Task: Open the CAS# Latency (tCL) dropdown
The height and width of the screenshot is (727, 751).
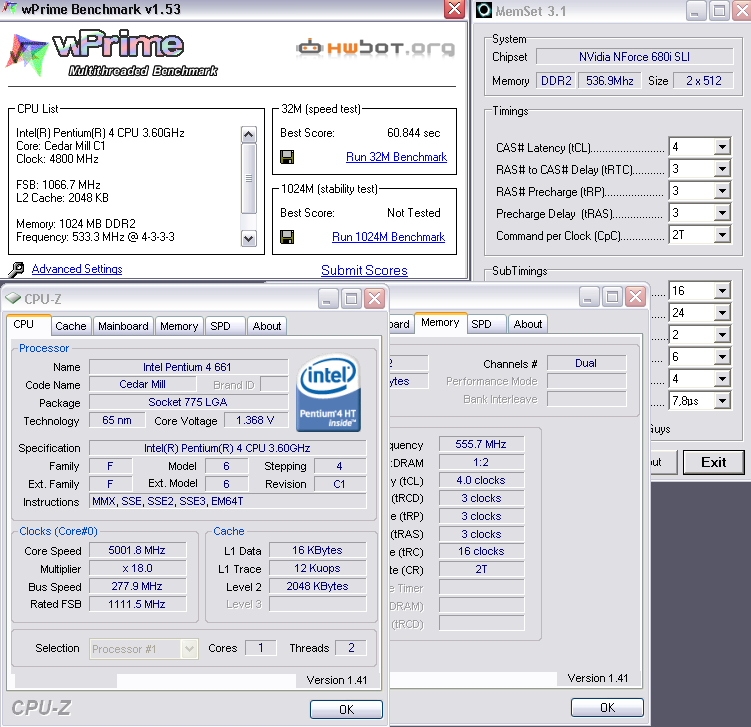Action: [722, 147]
